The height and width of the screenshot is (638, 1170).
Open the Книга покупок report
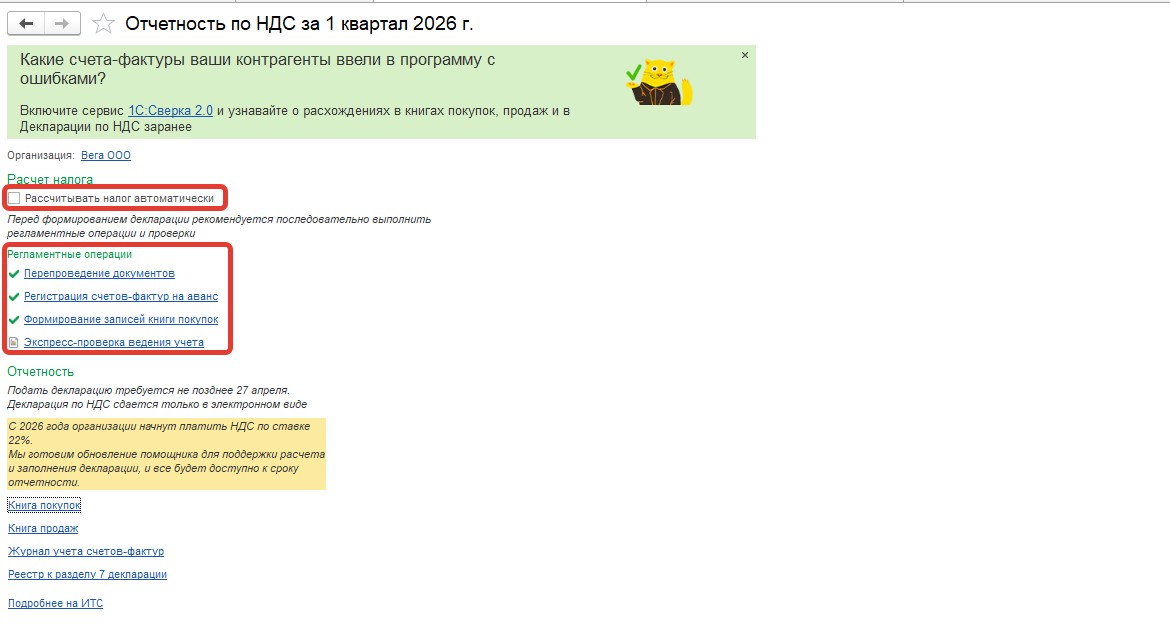44,506
